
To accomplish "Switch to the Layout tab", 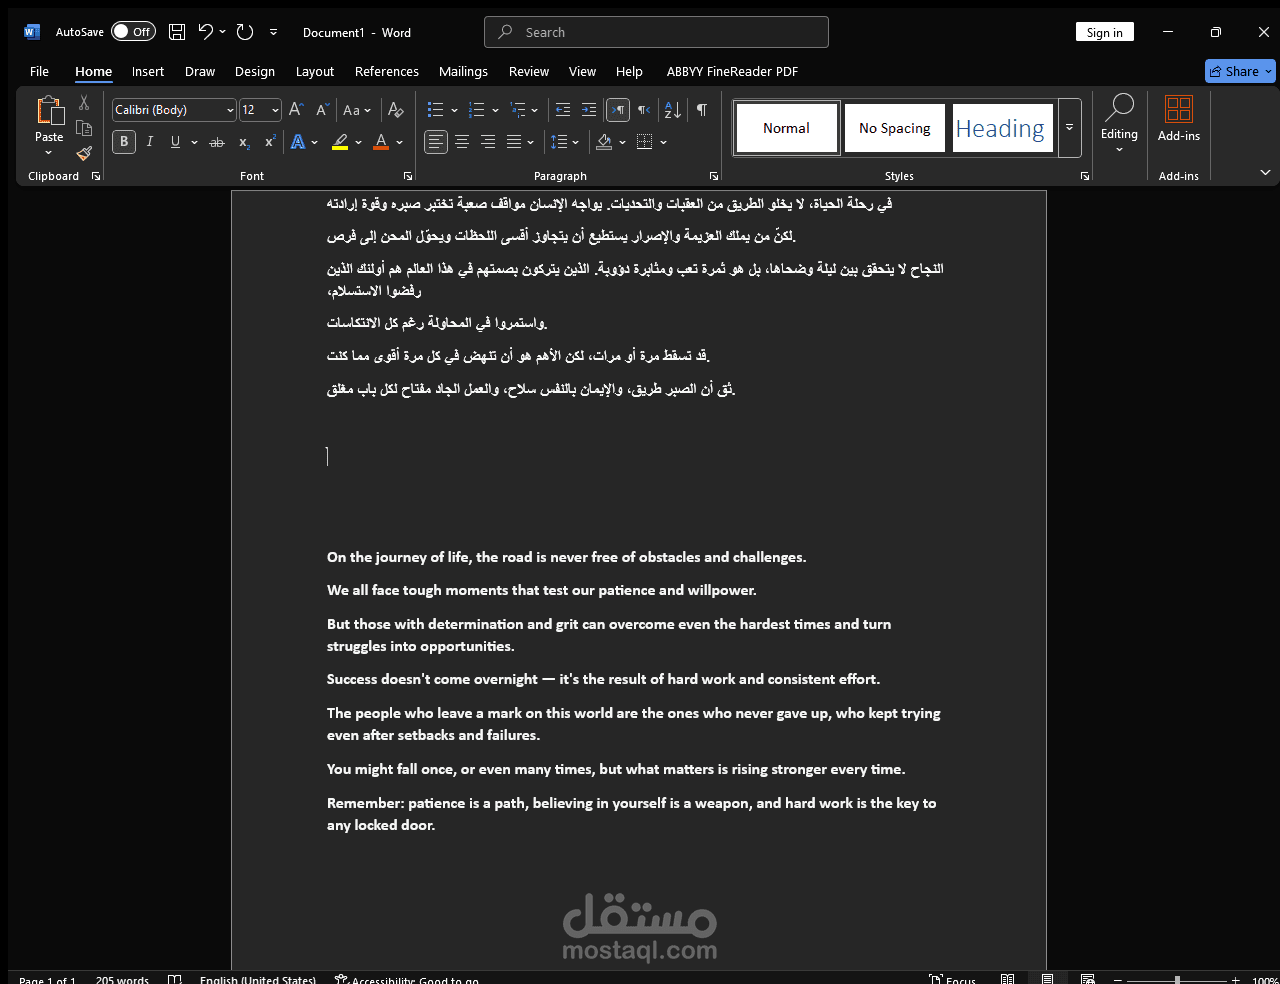I will (x=315, y=71).
